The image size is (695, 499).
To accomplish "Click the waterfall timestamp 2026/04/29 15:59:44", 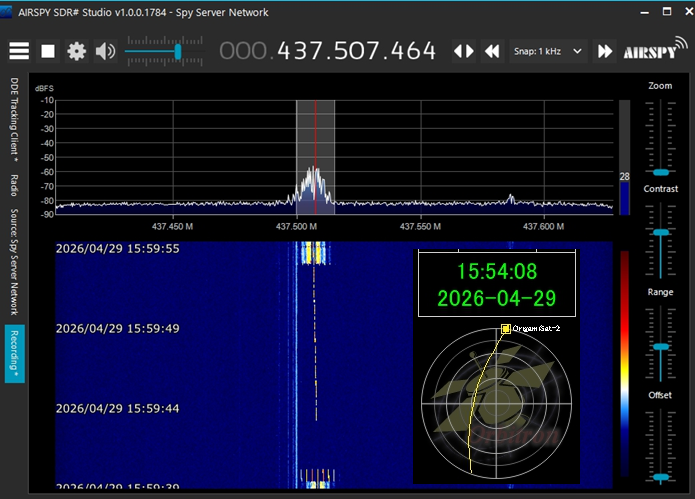I will (117, 408).
